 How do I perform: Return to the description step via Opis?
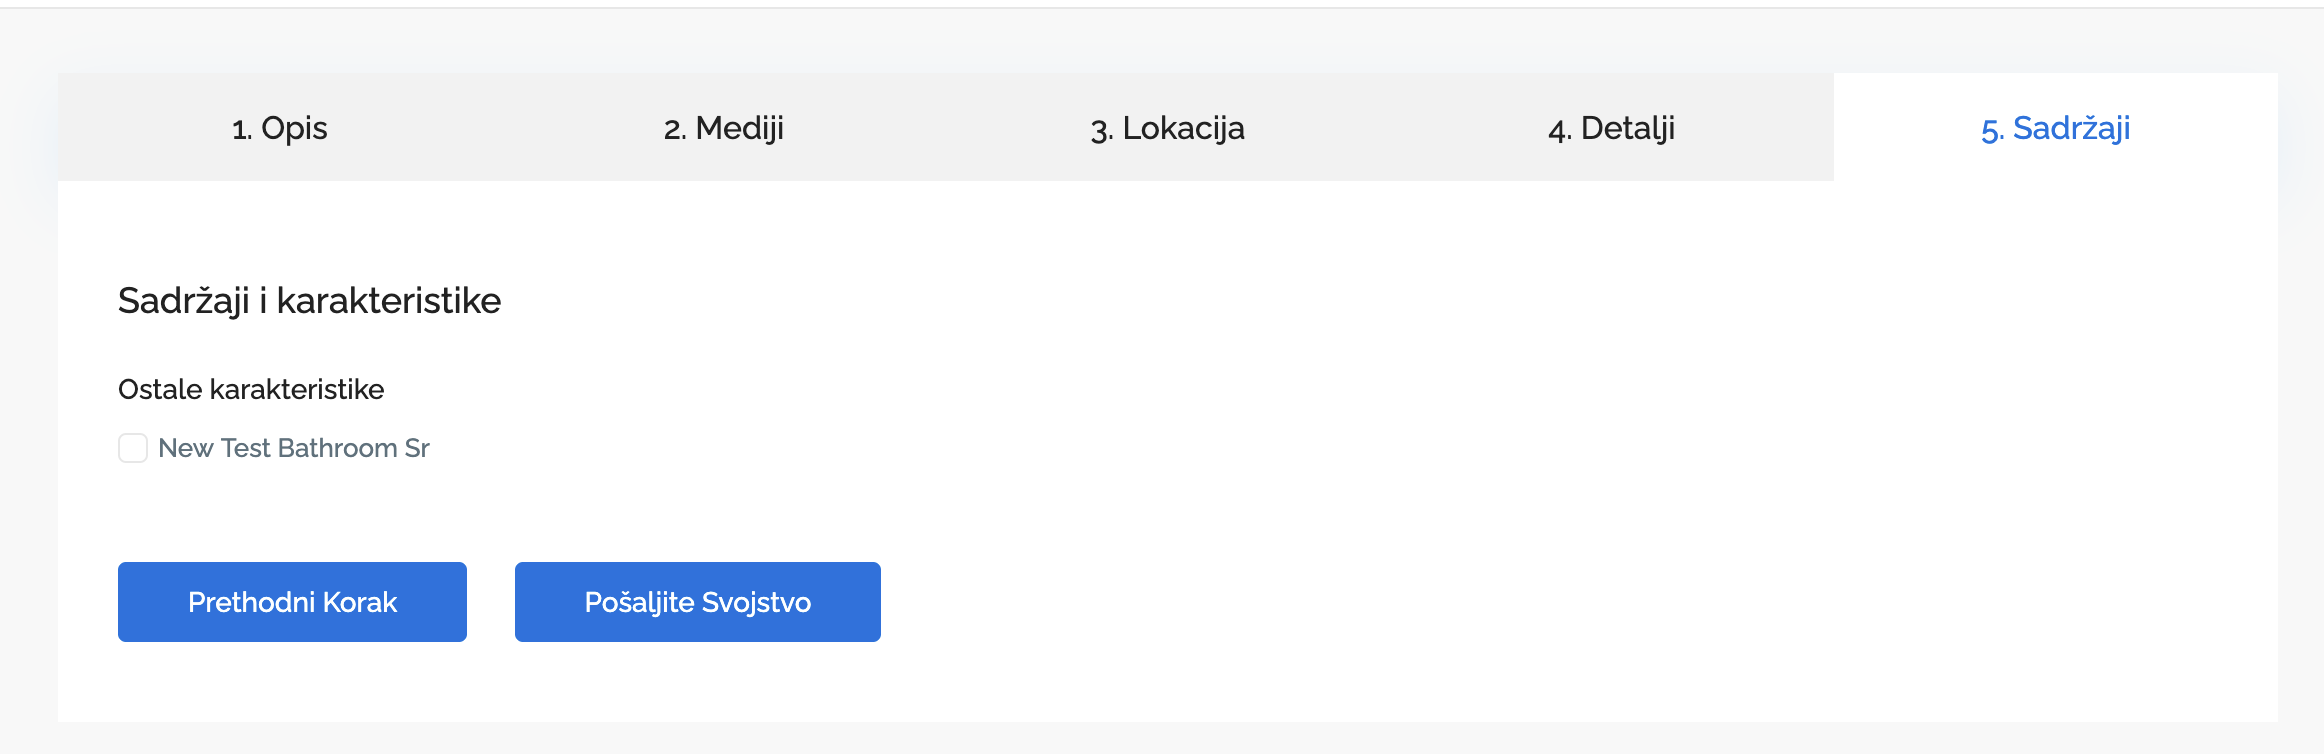point(294,128)
